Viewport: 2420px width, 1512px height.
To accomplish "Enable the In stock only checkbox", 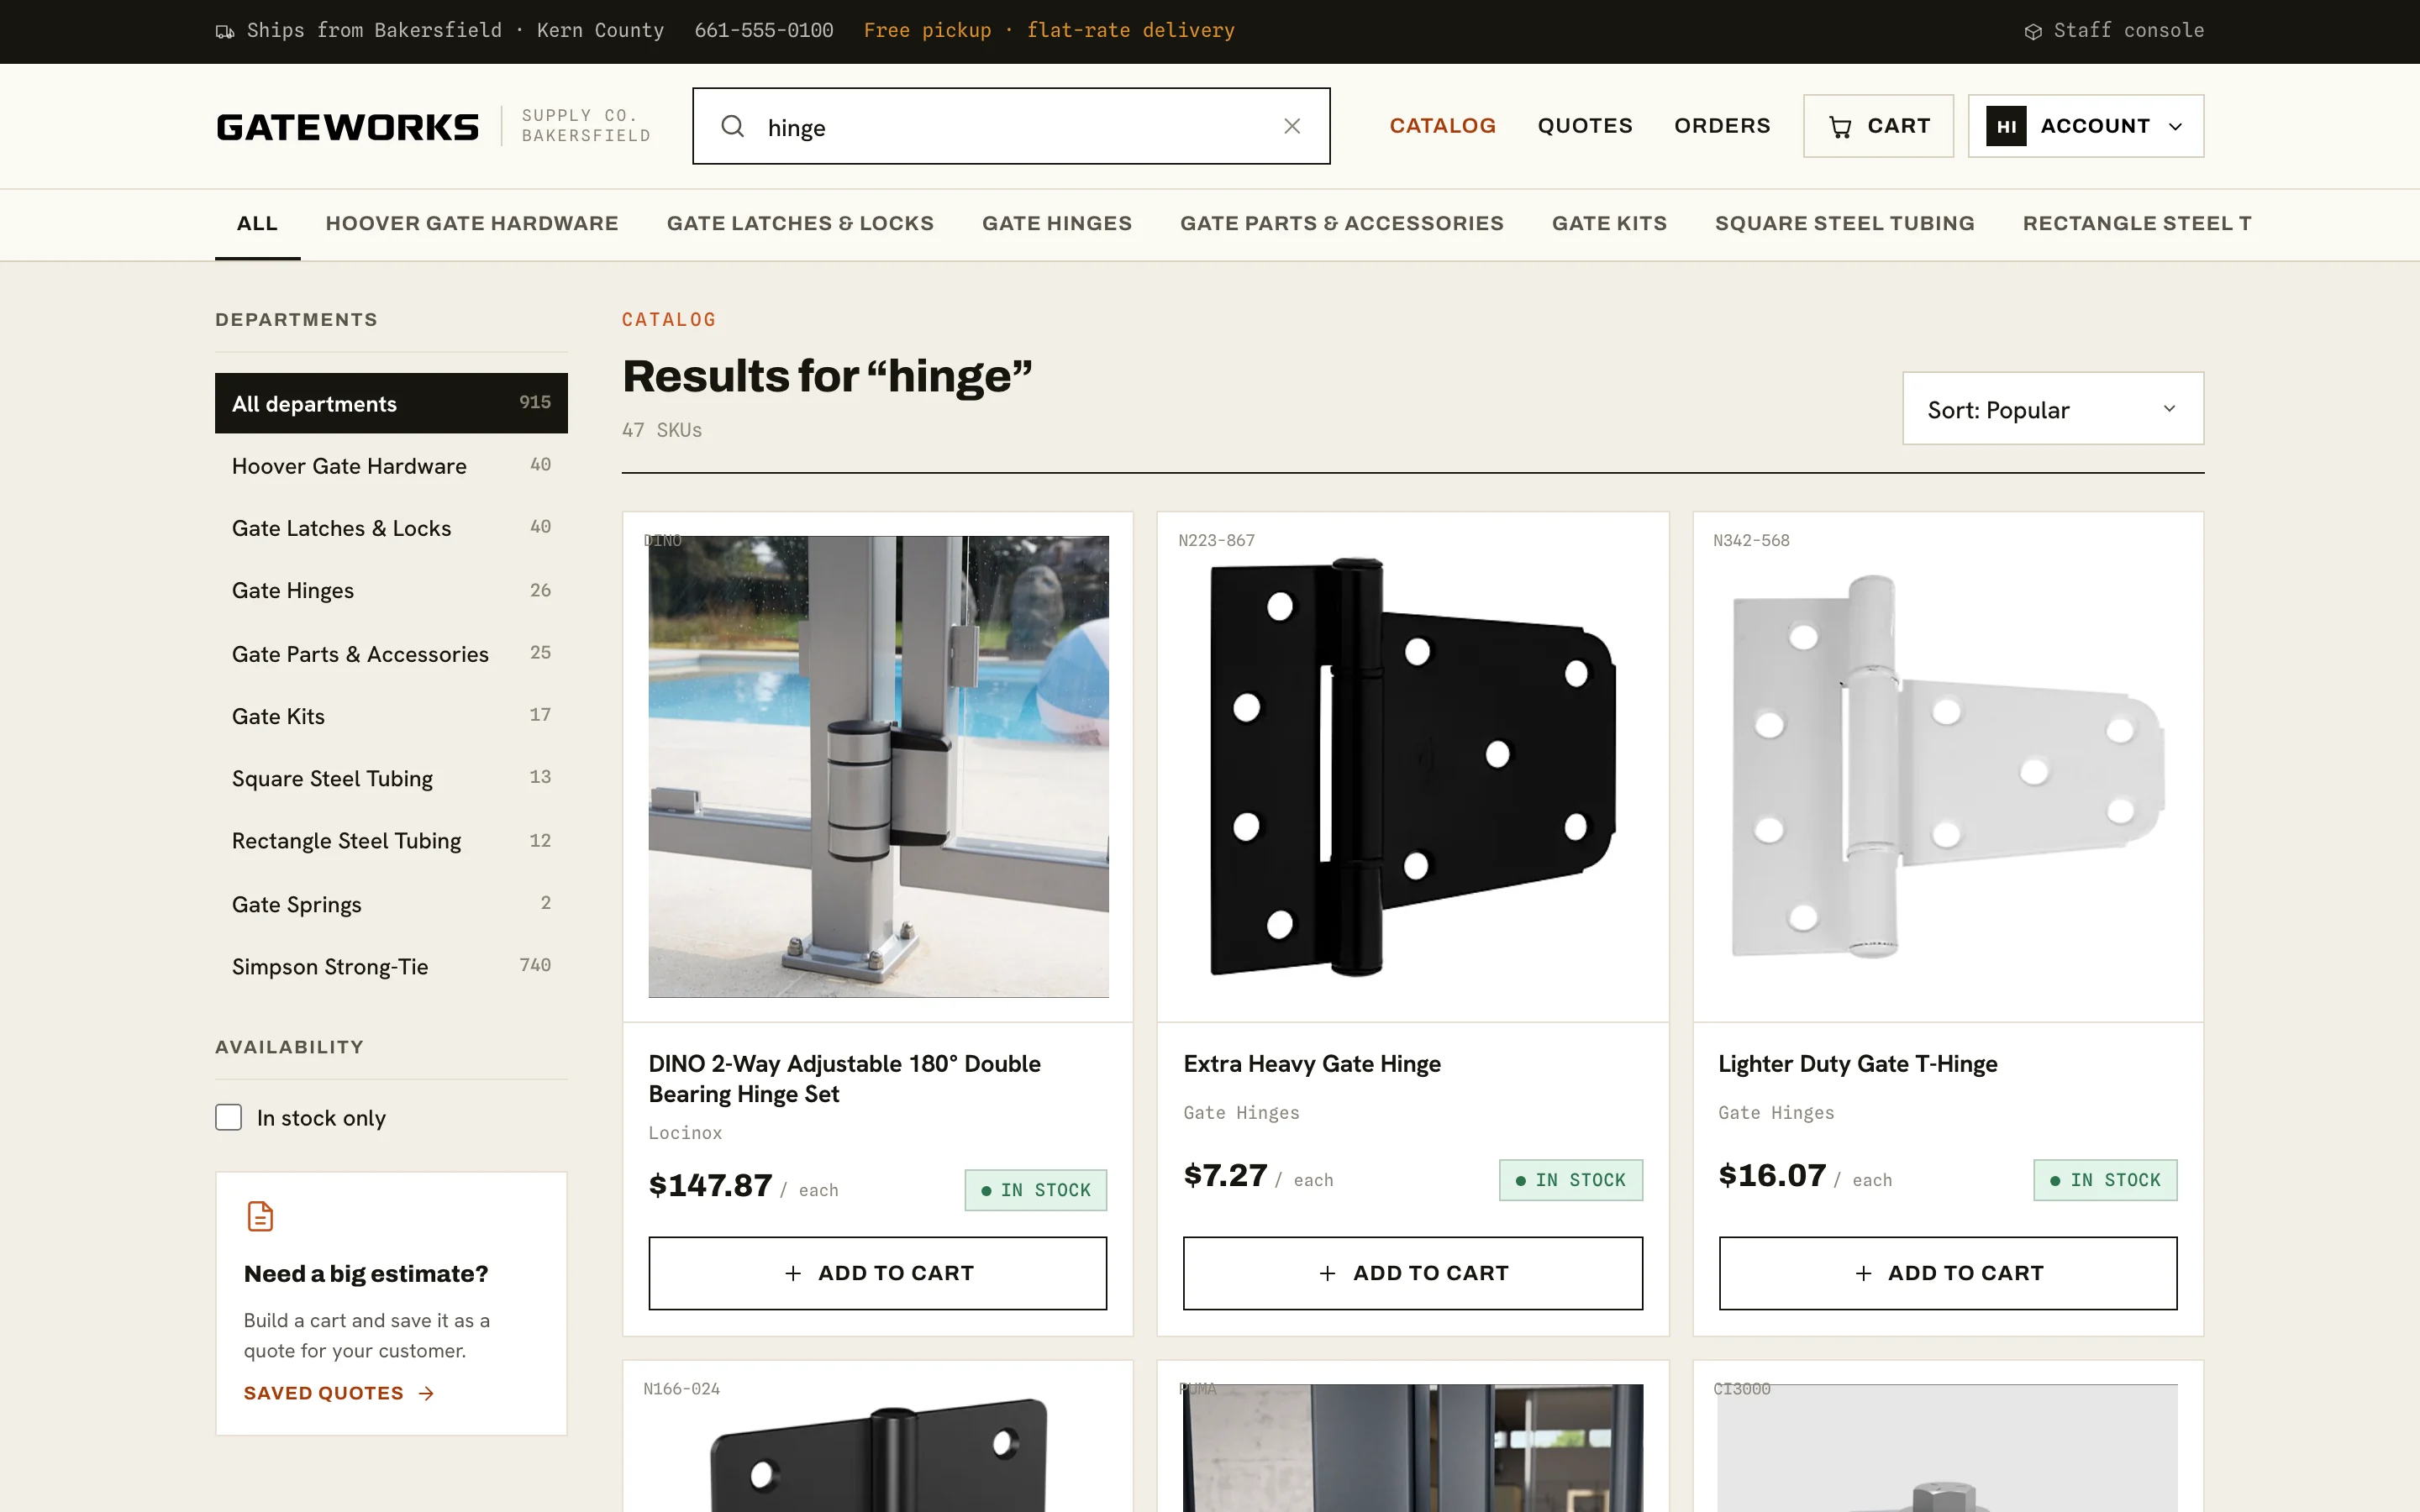I will click(229, 1117).
